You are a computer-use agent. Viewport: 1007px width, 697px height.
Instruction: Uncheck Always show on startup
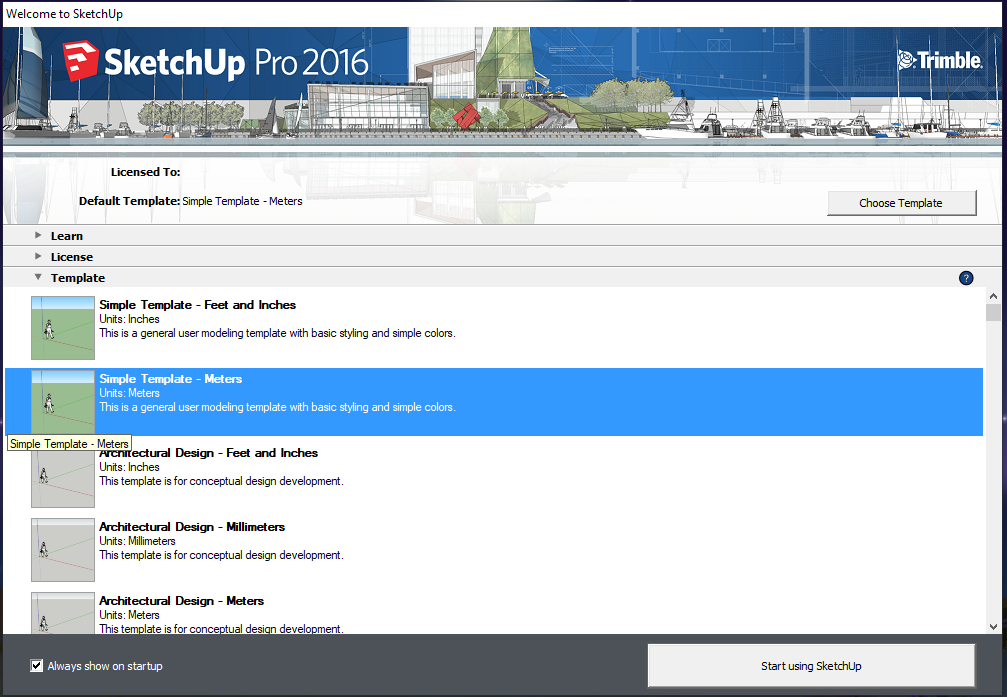(x=37, y=666)
